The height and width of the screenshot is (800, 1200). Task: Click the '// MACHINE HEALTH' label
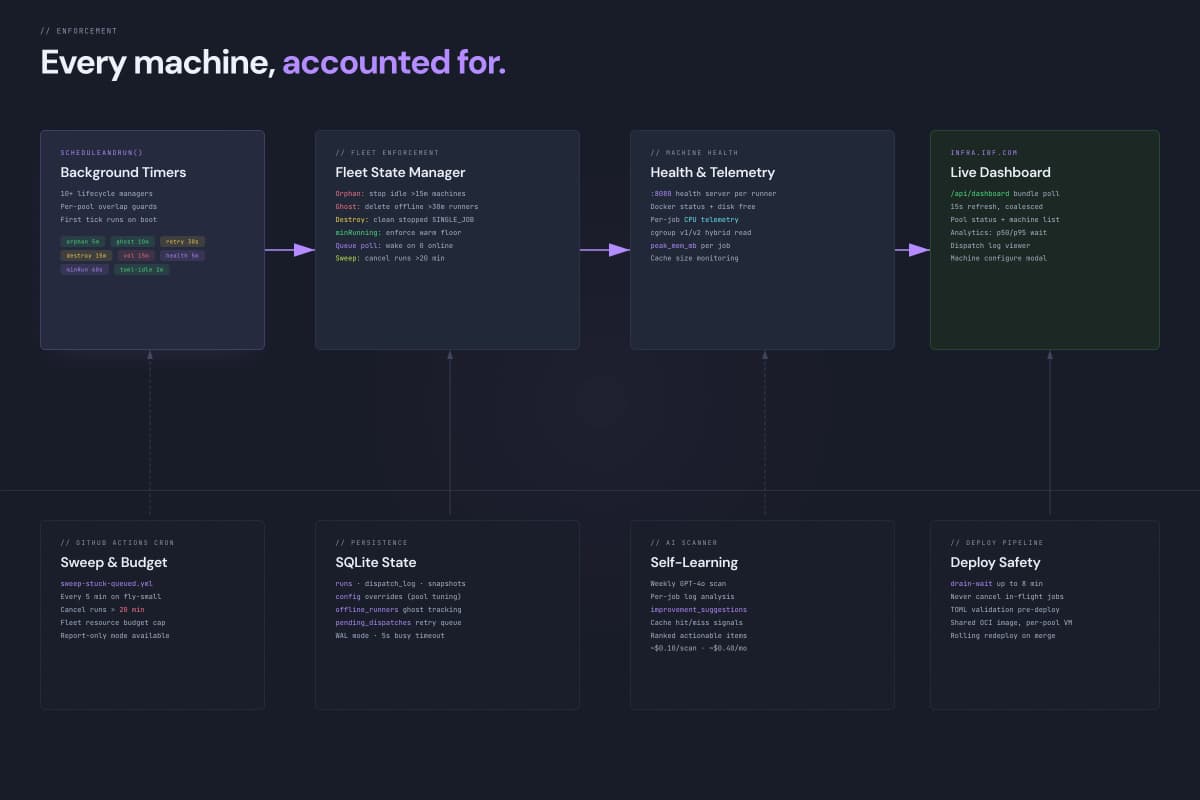coord(694,152)
